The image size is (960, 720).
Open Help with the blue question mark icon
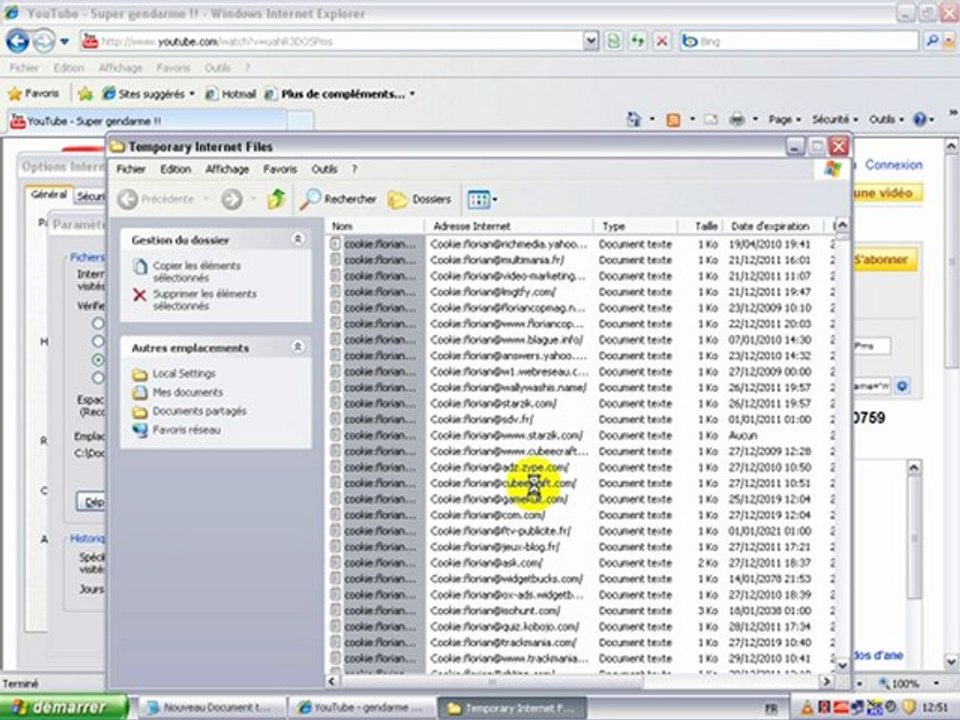pyautogui.click(x=920, y=119)
